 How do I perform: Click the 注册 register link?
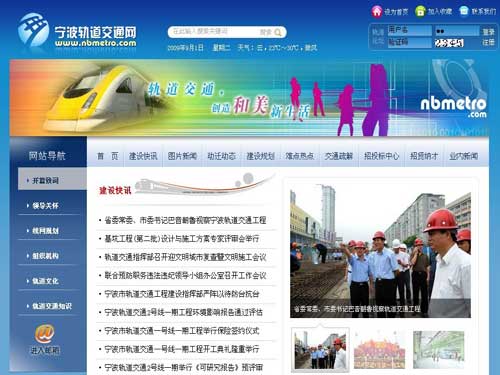(488, 42)
